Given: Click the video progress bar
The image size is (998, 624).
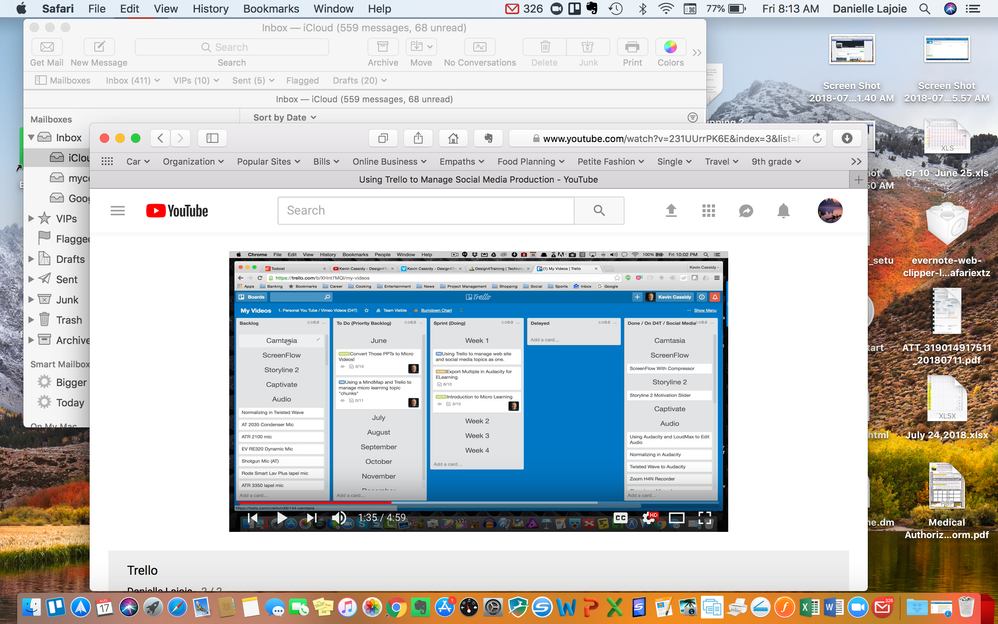Looking at the screenshot, I should pos(479,503).
